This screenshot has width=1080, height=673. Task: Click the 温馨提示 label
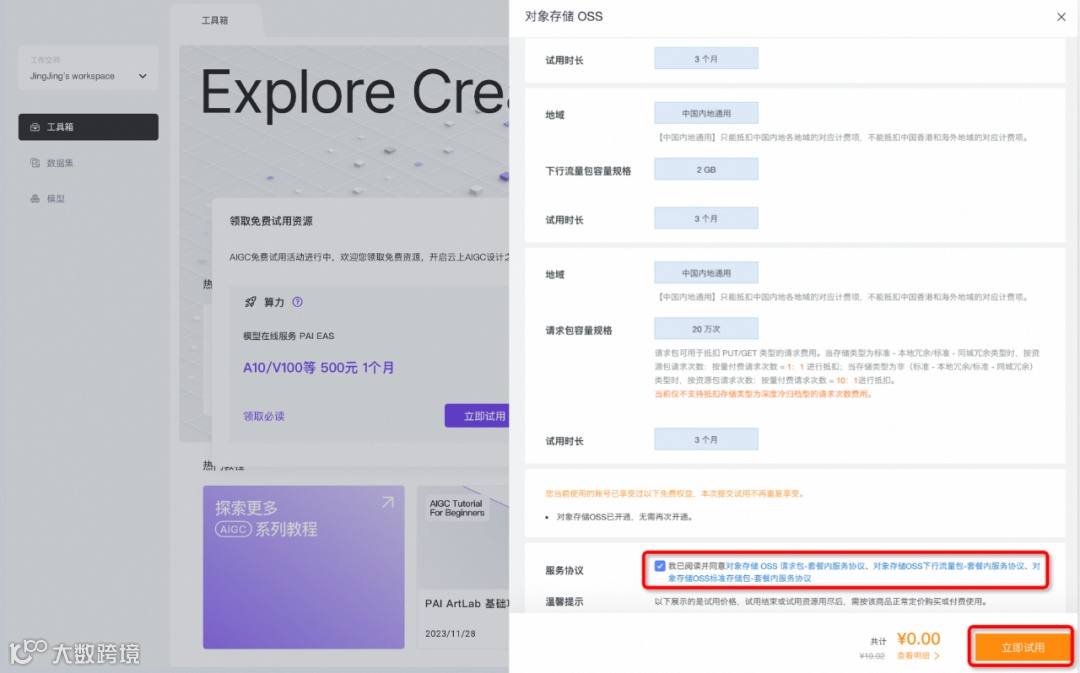click(564, 601)
